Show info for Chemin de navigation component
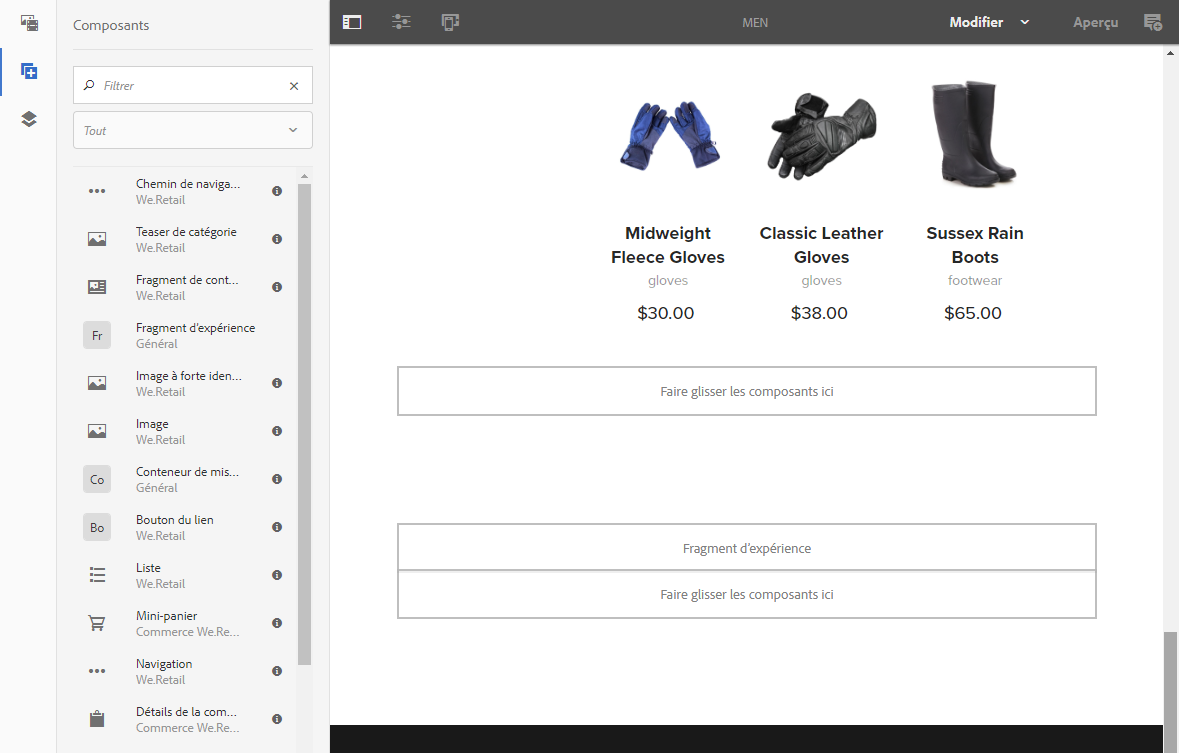1179x753 pixels. [277, 191]
